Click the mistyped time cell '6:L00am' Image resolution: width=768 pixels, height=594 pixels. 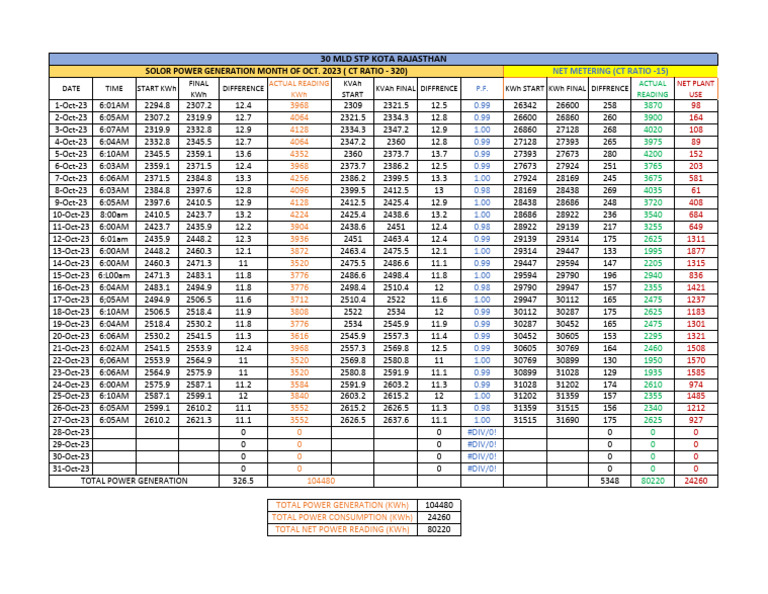(114, 275)
